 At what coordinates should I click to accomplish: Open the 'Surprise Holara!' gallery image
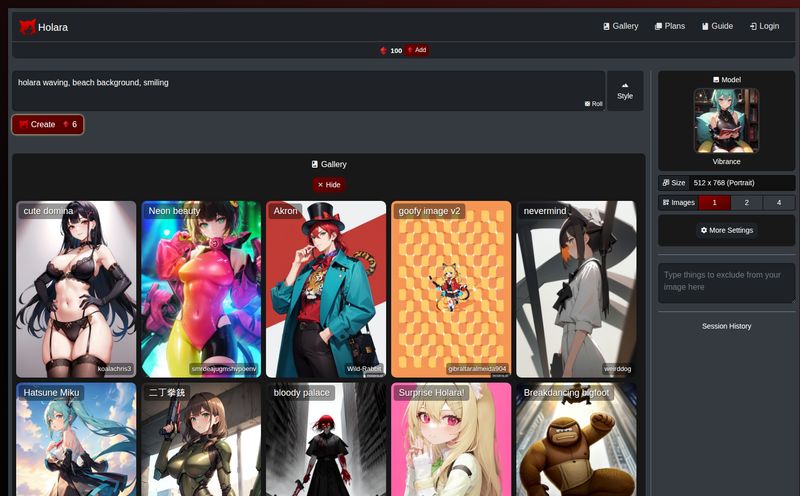451,439
